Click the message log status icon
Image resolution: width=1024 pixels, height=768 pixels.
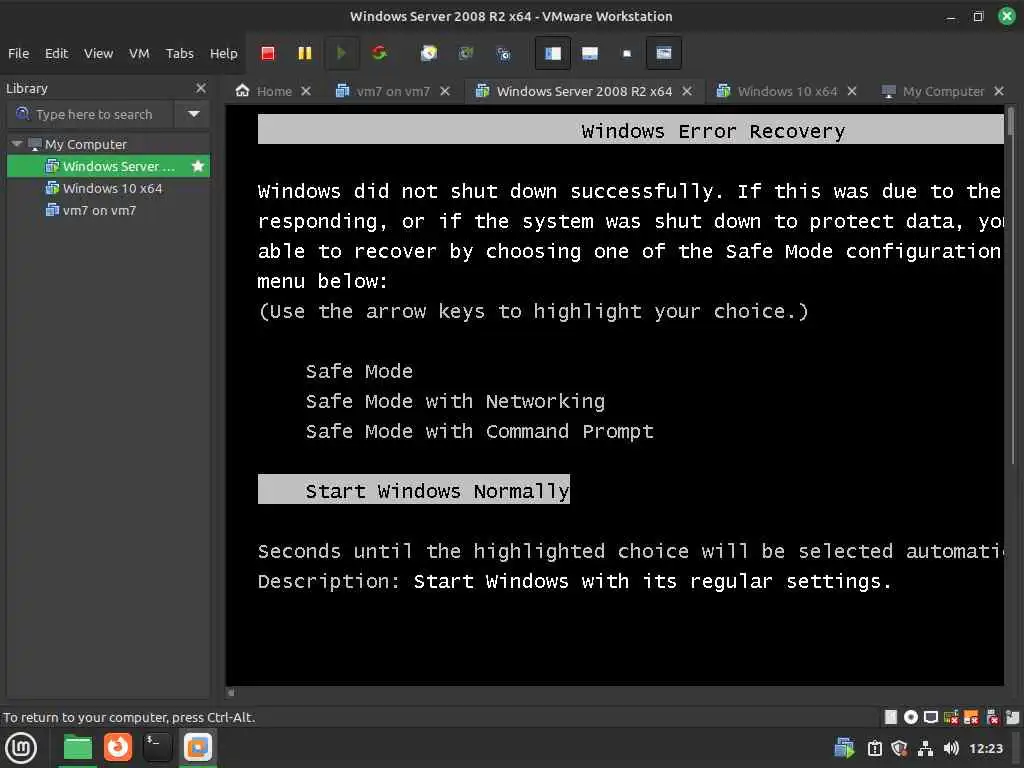(x=1012, y=718)
